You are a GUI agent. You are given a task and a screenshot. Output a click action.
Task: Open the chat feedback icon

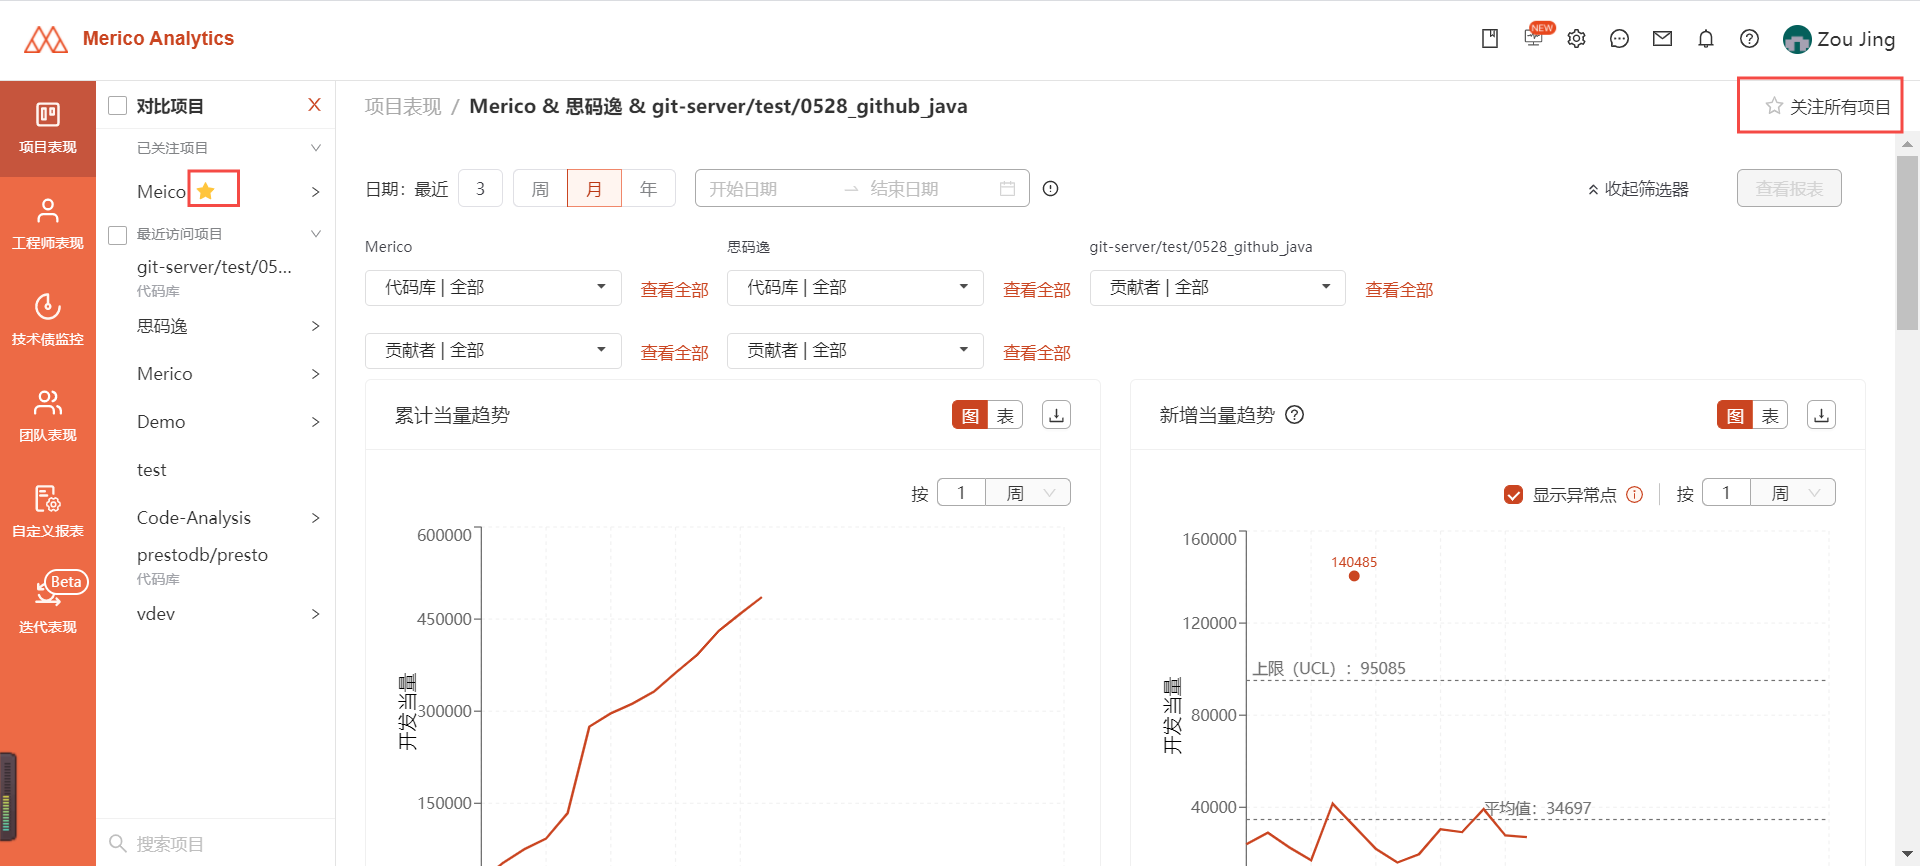point(1620,39)
